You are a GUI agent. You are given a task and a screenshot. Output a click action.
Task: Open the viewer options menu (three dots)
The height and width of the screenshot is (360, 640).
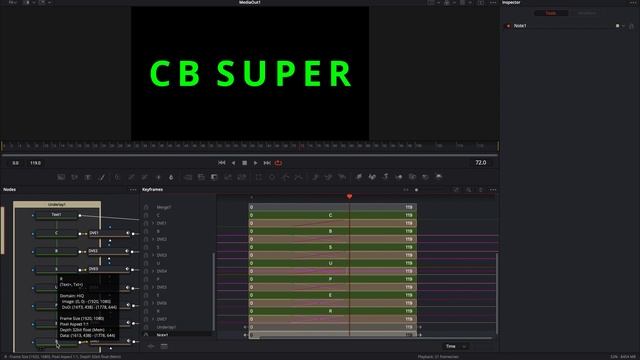pos(493,2)
